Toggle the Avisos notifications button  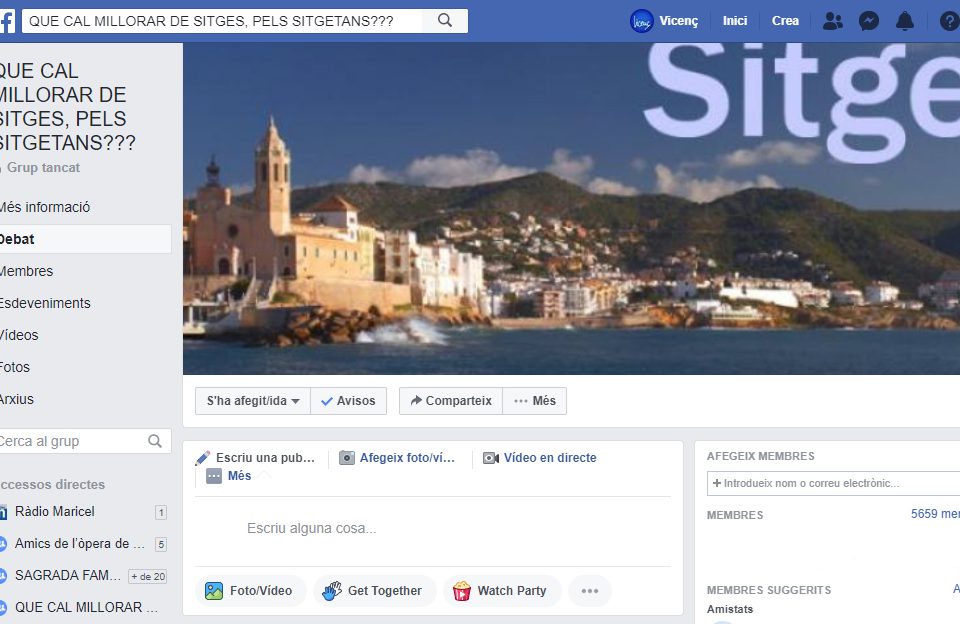point(349,401)
